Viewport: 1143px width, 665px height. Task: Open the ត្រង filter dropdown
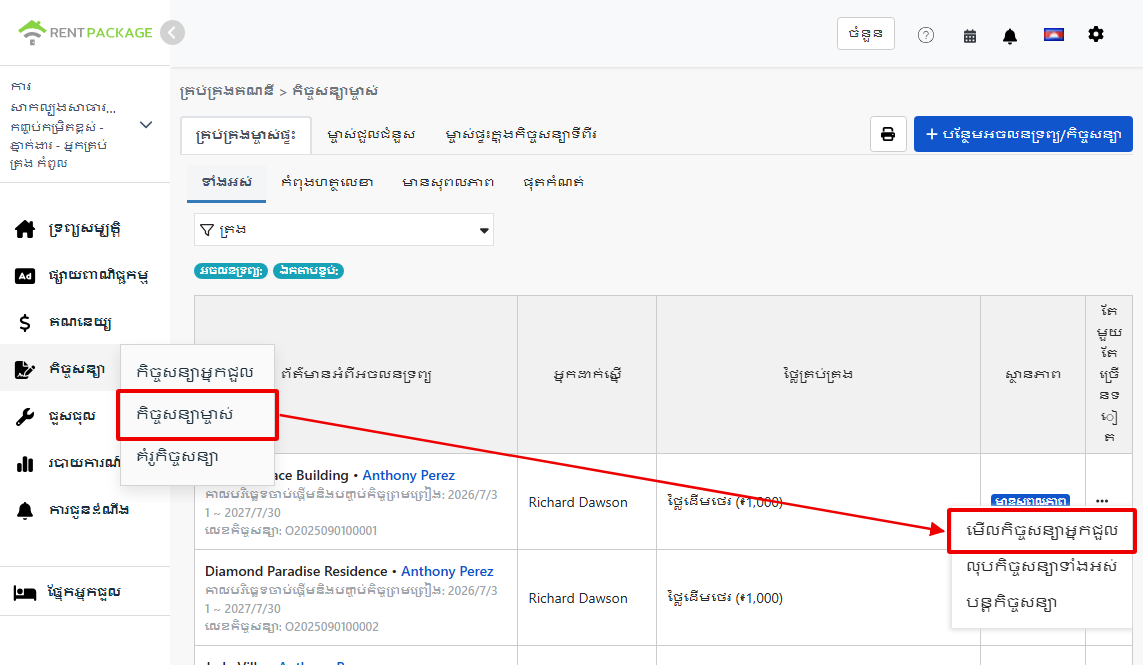[344, 230]
